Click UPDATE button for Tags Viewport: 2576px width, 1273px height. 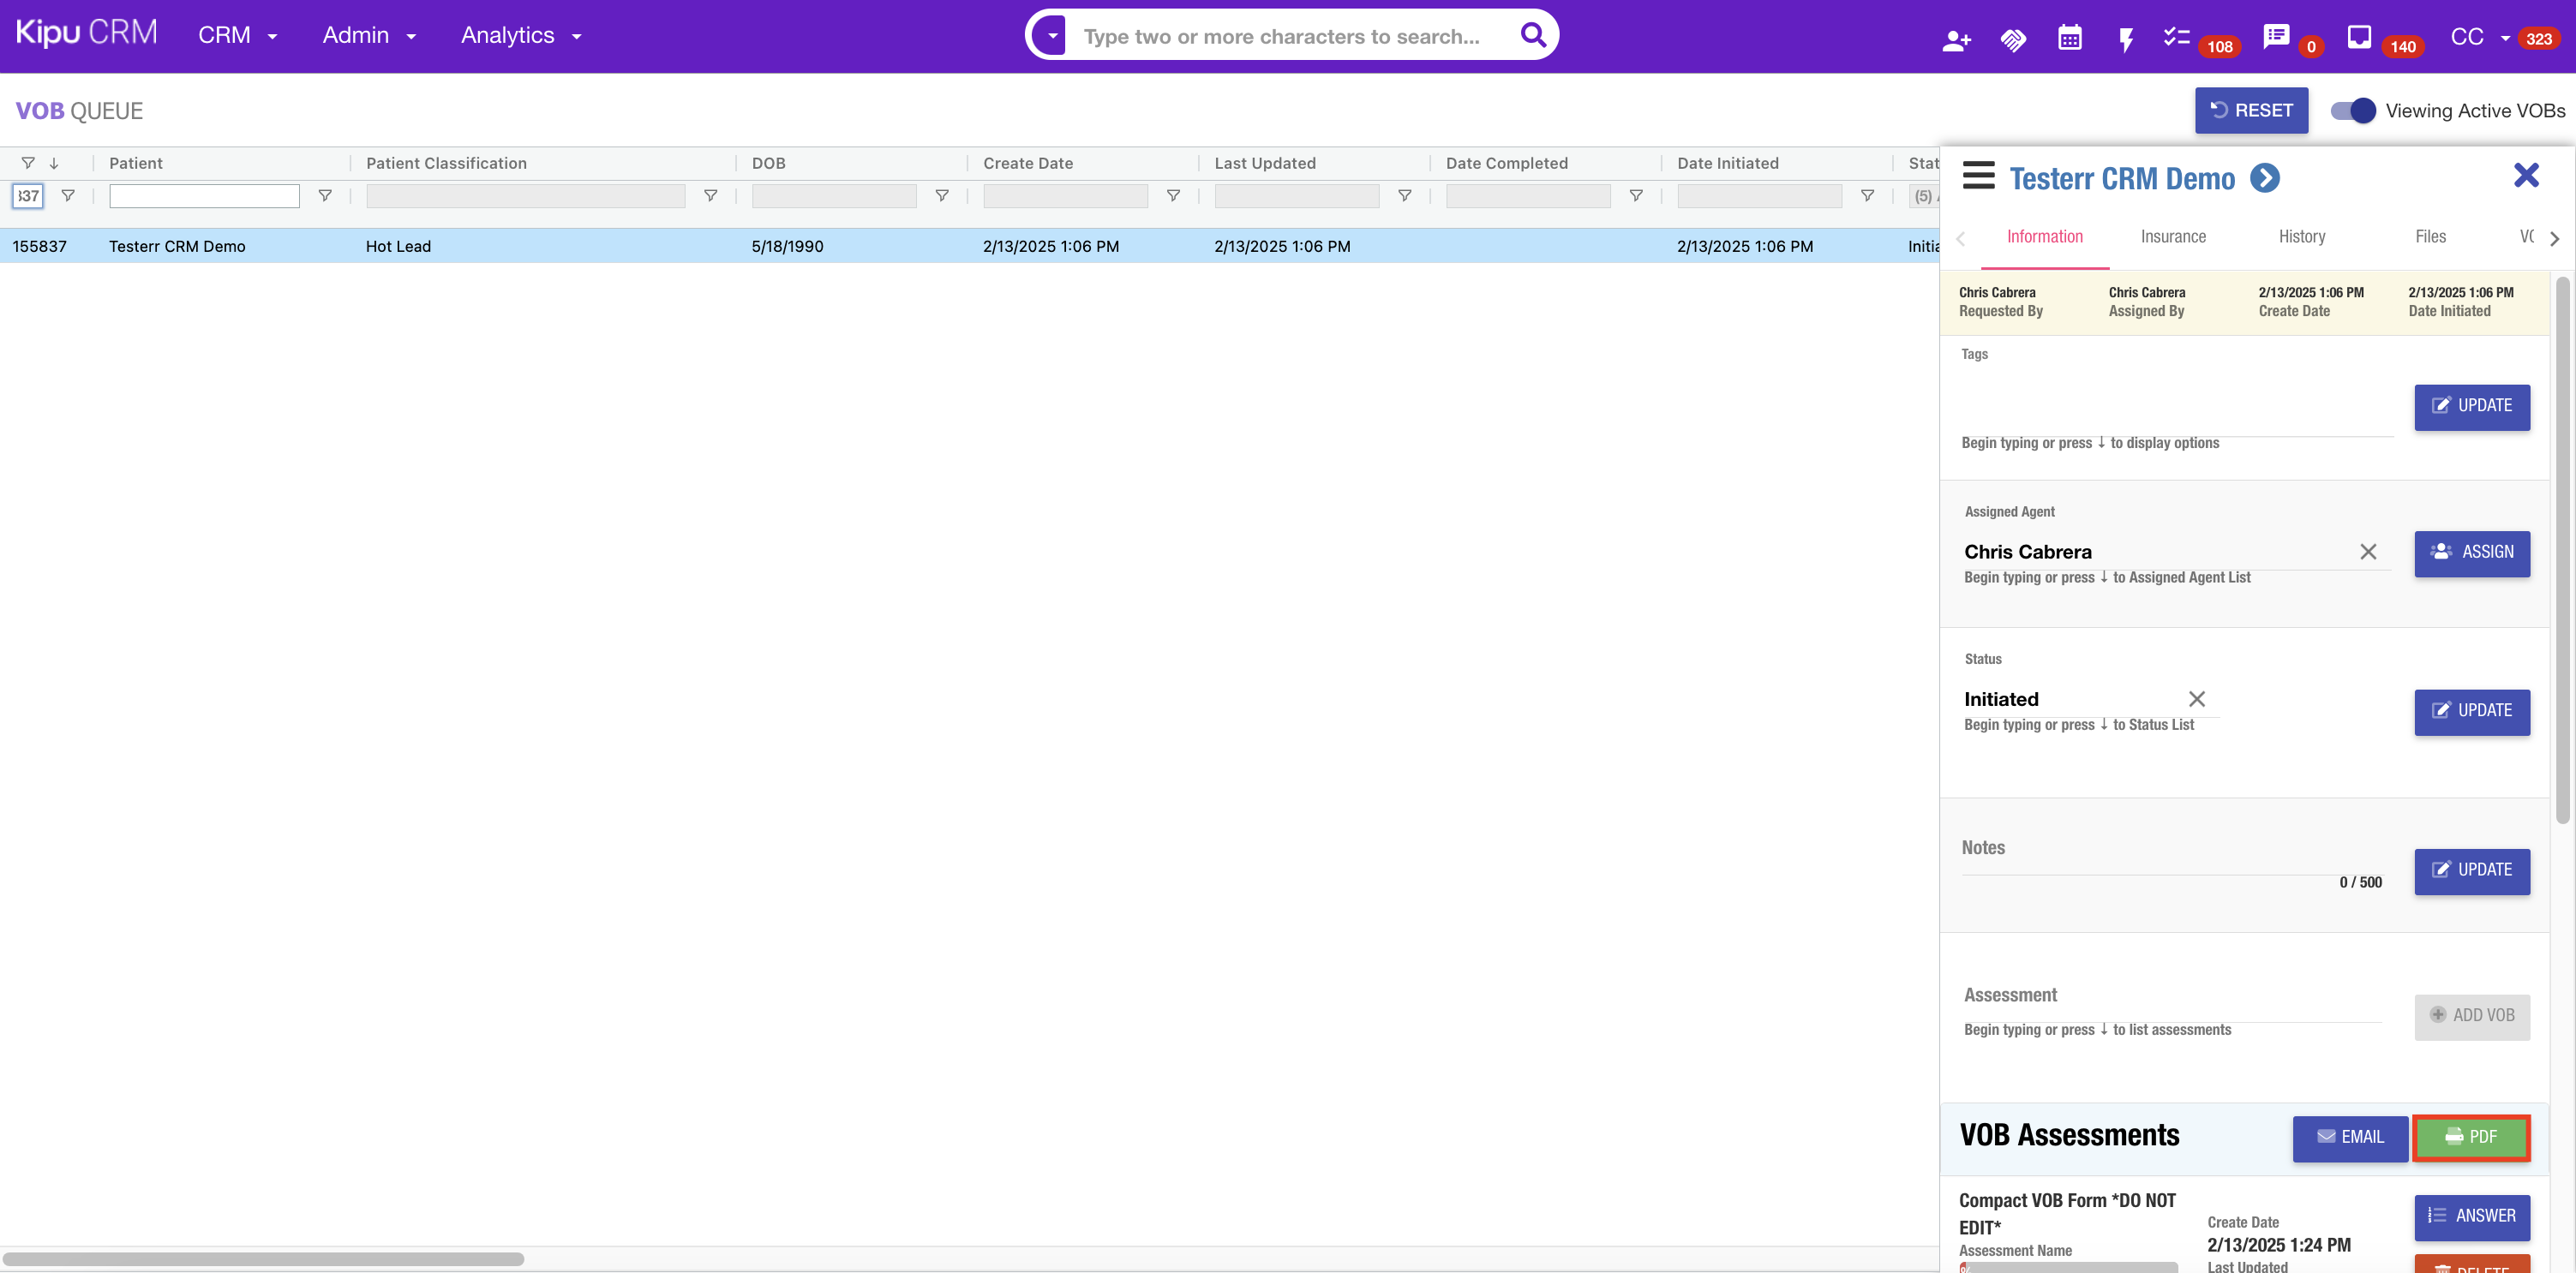pyautogui.click(x=2471, y=407)
